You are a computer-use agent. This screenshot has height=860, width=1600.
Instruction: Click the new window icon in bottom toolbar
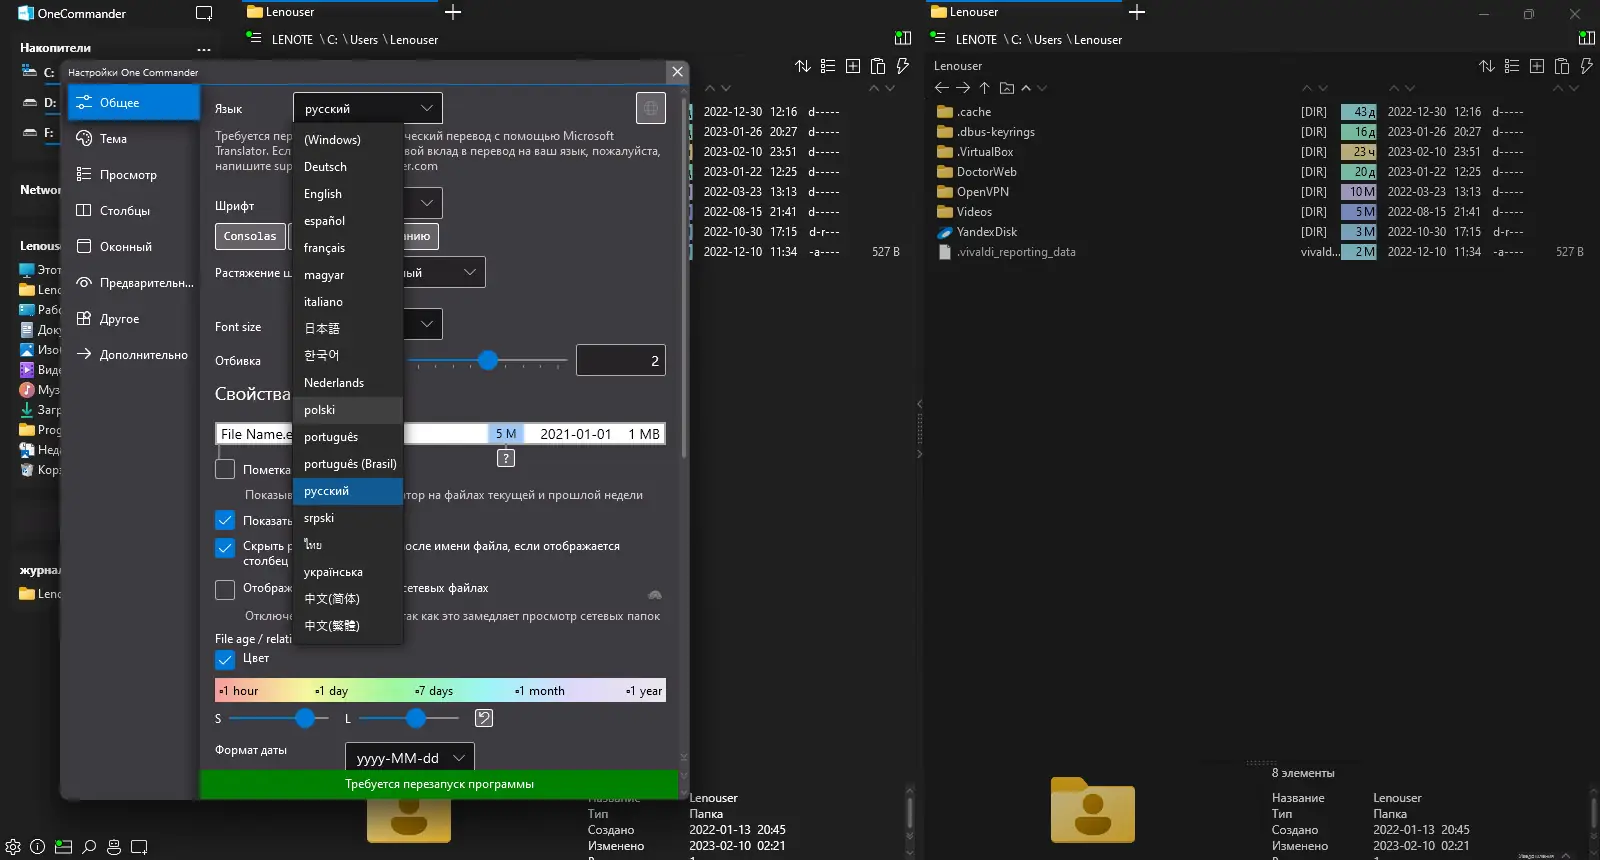point(139,846)
